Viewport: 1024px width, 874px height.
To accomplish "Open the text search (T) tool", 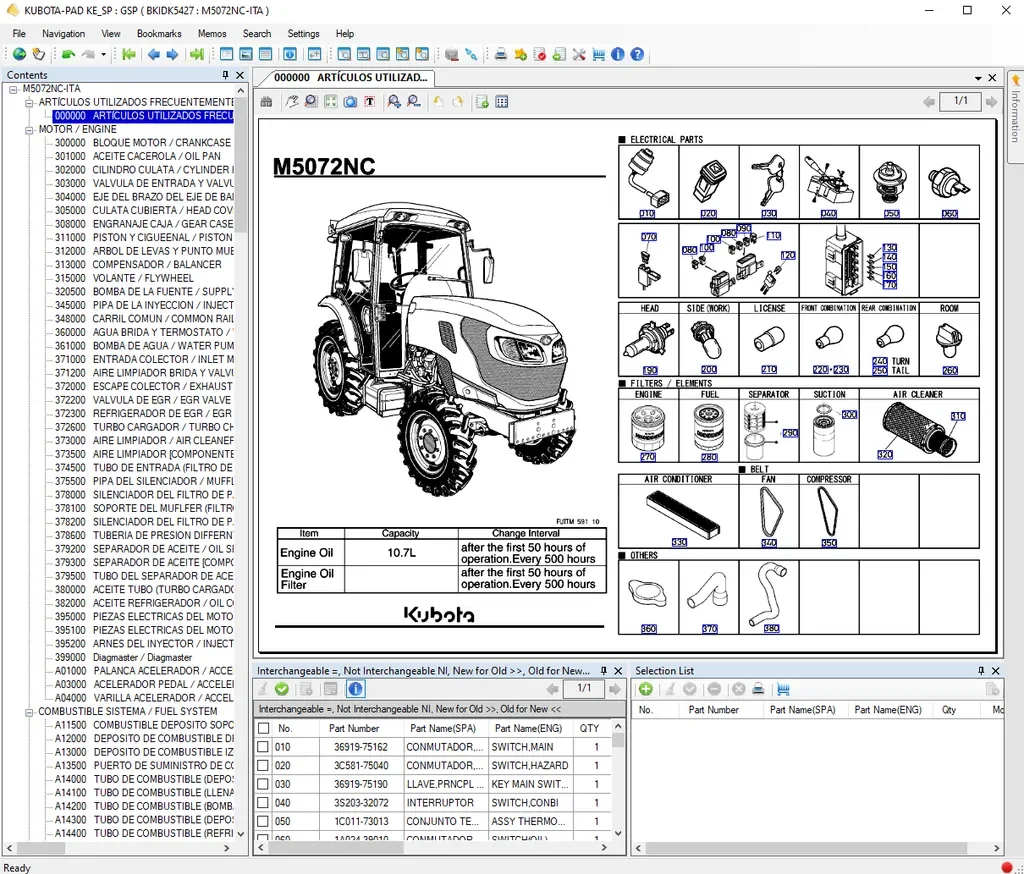I will pos(371,101).
